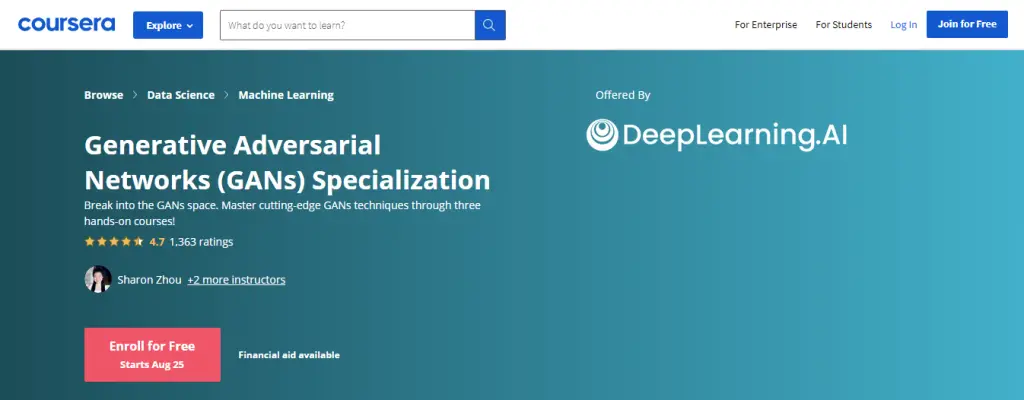Open the For Enterprise page

pos(764,25)
